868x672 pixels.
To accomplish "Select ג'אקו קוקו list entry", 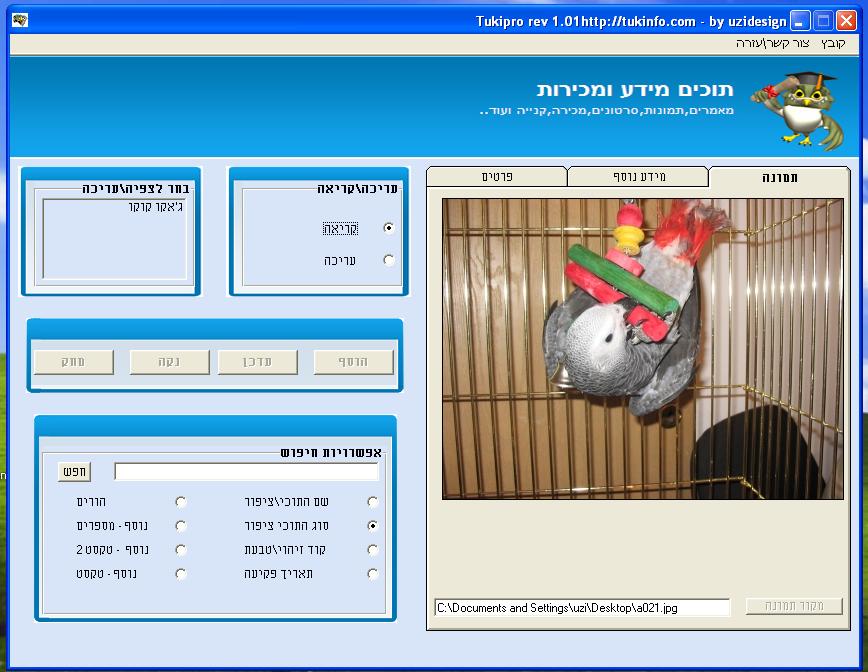I will 155,207.
